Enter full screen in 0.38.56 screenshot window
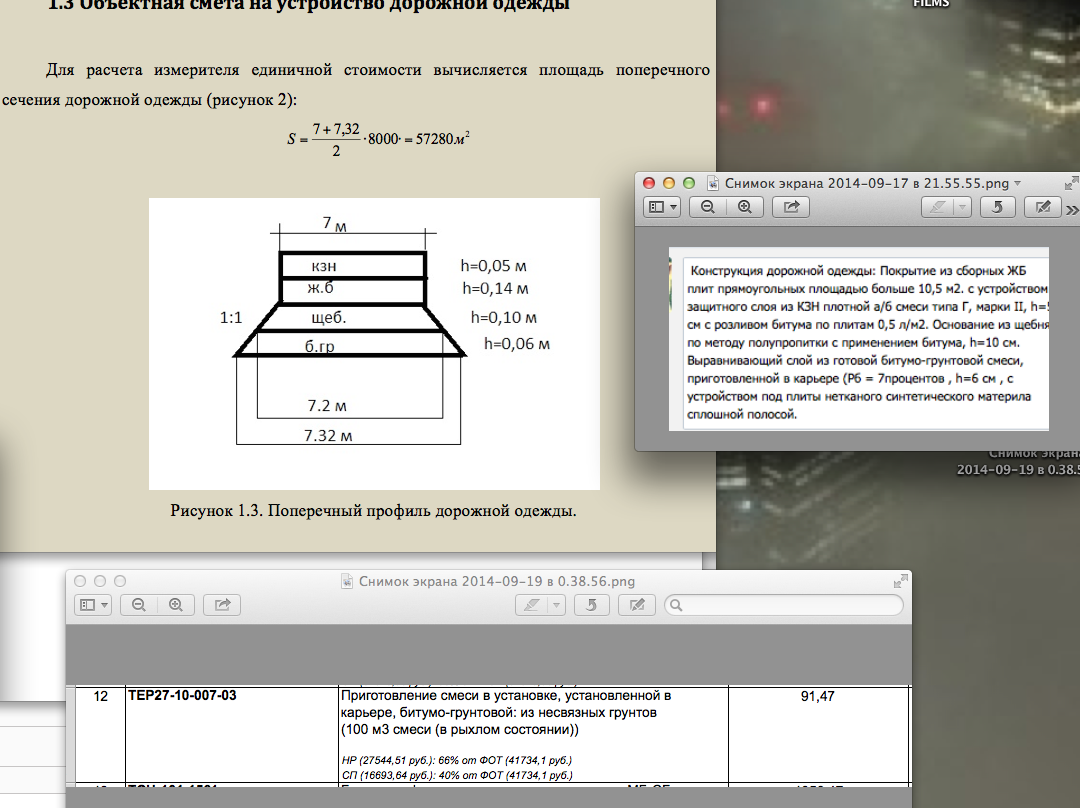This screenshot has width=1080, height=808. (902, 581)
